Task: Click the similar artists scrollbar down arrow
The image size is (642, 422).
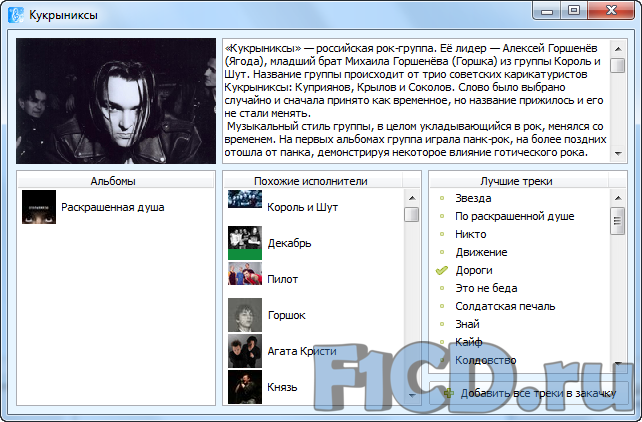Action: 412,395
